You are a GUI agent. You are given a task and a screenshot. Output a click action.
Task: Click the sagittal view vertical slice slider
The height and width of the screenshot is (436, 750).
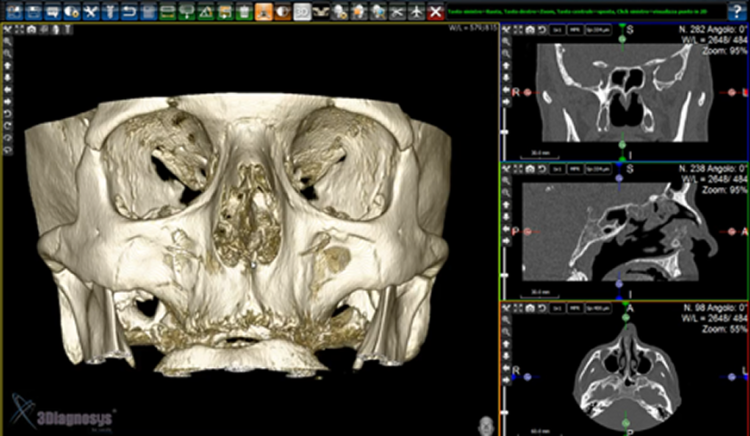point(503,275)
